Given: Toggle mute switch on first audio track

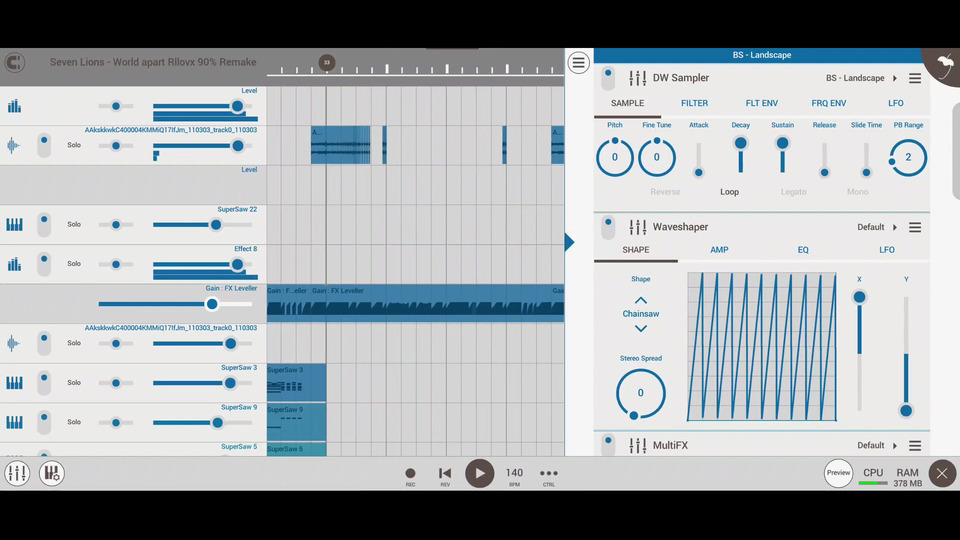Looking at the screenshot, I should [44, 146].
